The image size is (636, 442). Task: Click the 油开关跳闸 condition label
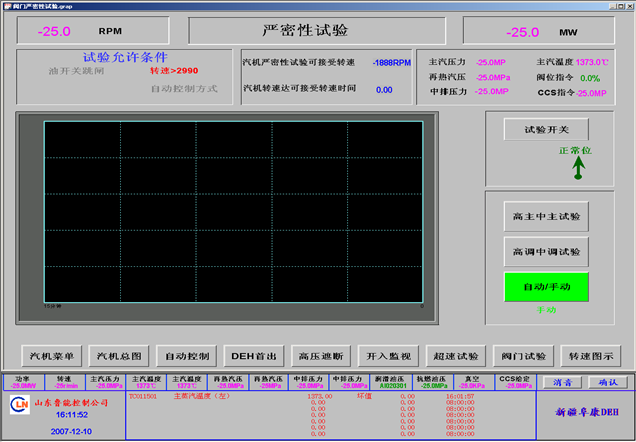coord(76,71)
